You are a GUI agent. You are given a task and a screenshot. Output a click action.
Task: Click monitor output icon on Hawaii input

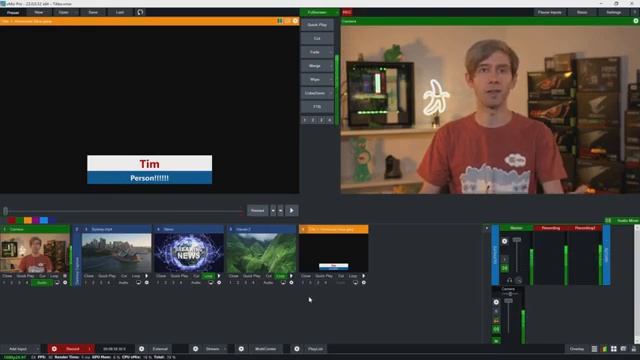coord(283,282)
